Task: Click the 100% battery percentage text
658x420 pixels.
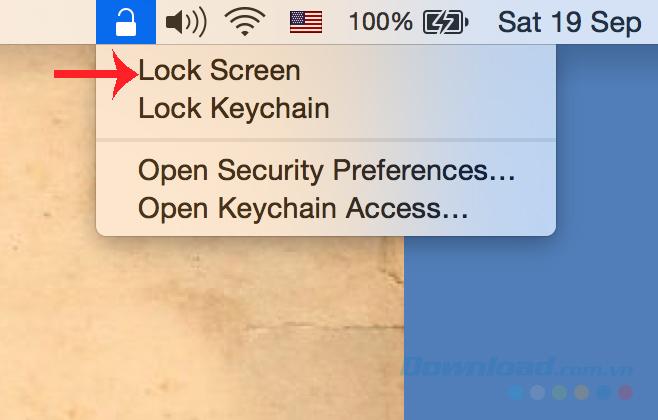Action: point(381,22)
